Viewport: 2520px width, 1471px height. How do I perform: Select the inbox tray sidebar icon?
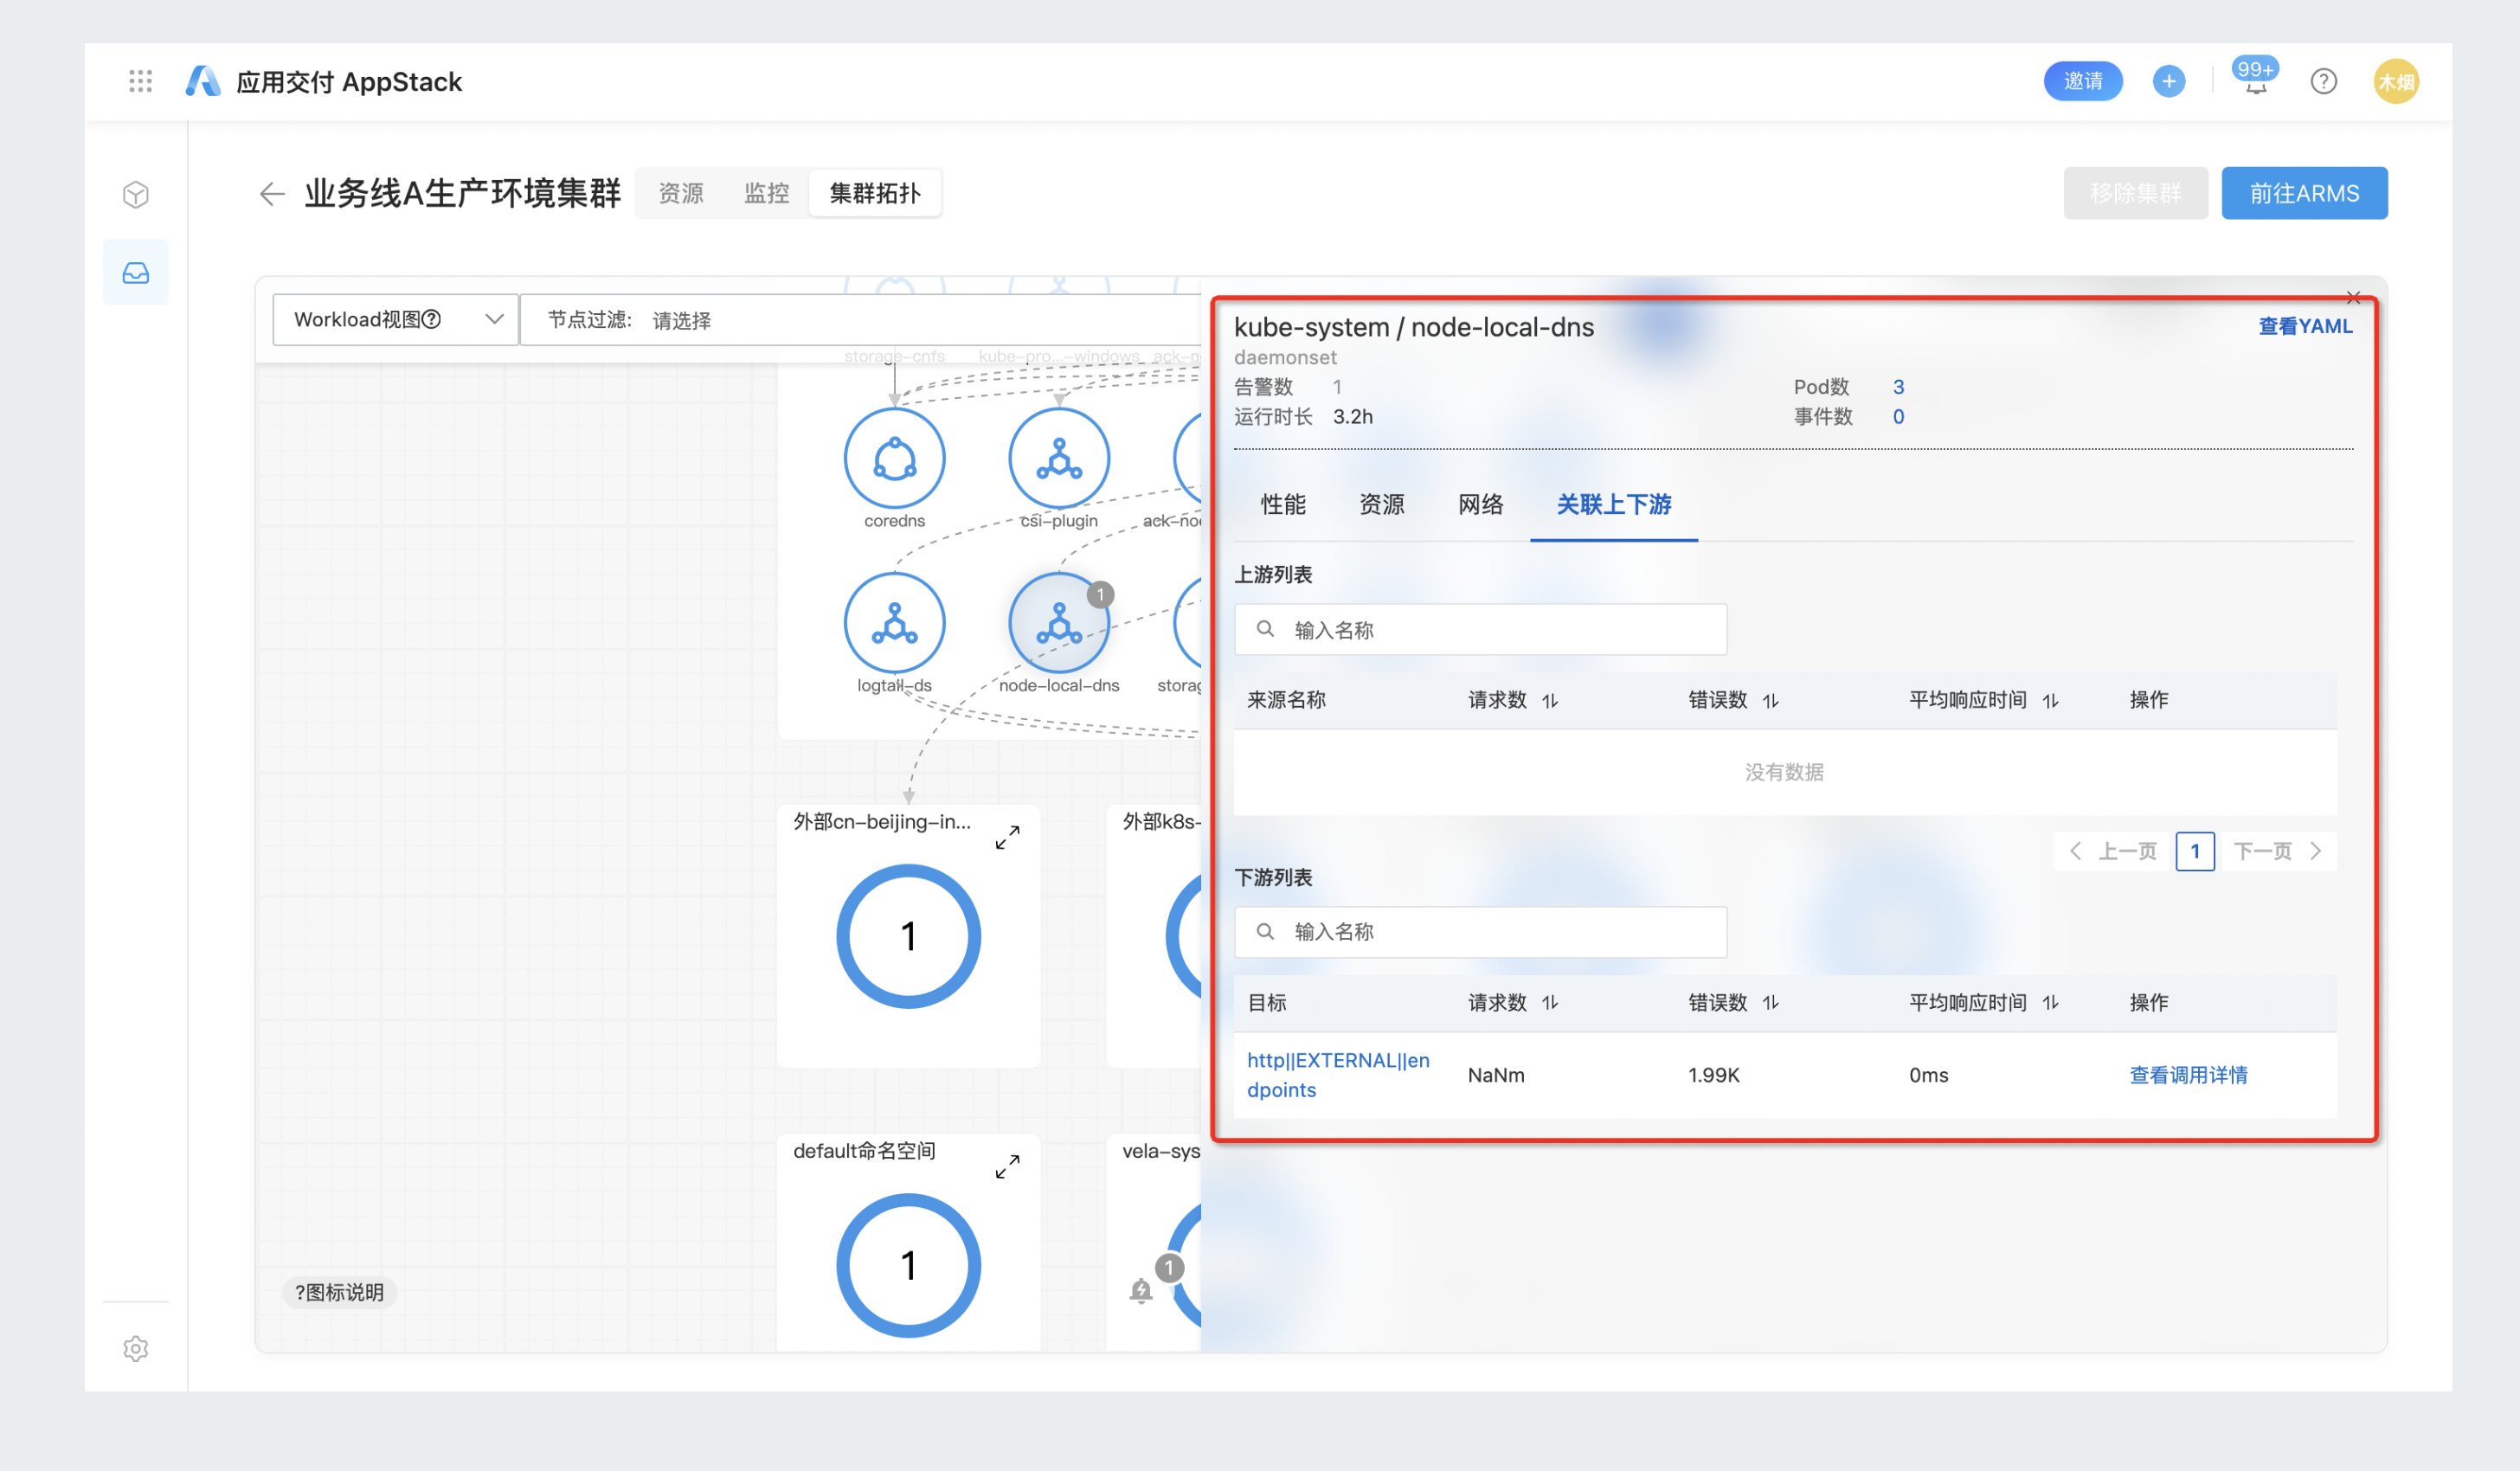click(x=136, y=272)
